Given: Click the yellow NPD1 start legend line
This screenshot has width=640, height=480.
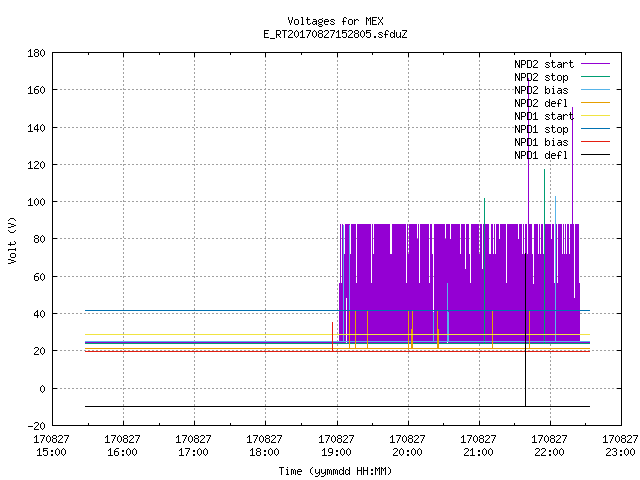Looking at the screenshot, I should [x=595, y=116].
